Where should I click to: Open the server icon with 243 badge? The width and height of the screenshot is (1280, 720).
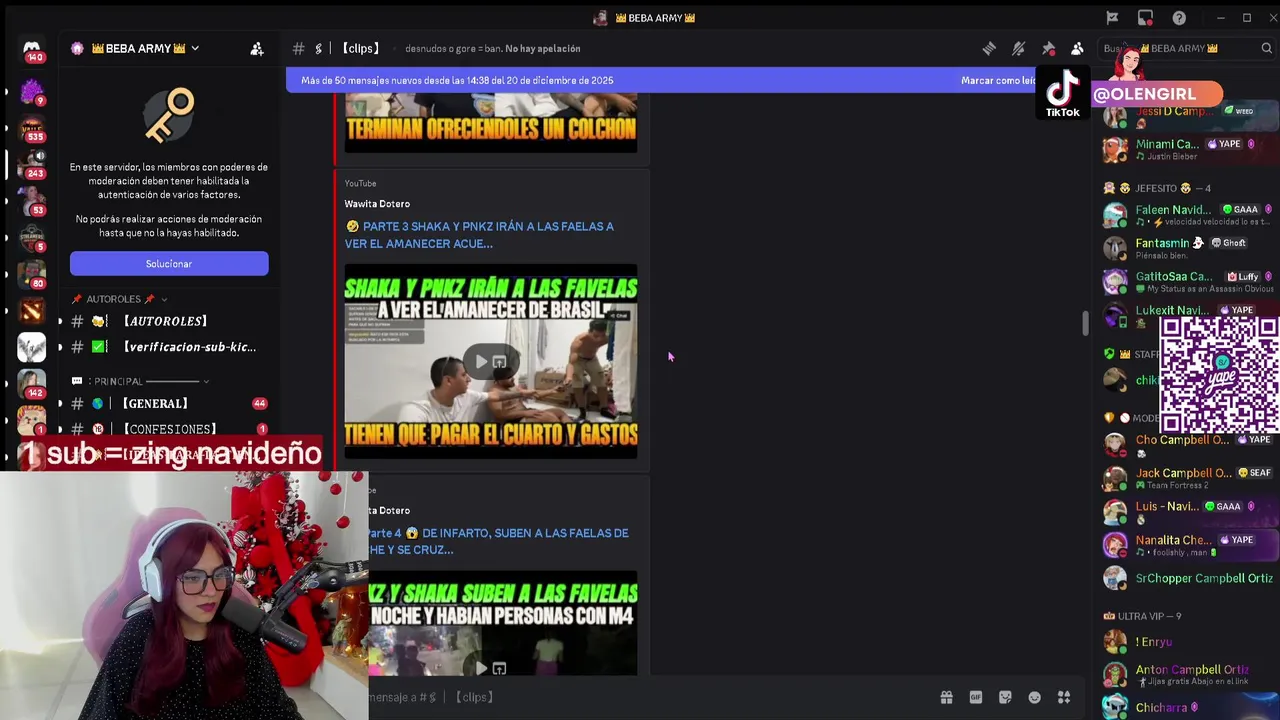click(32, 163)
